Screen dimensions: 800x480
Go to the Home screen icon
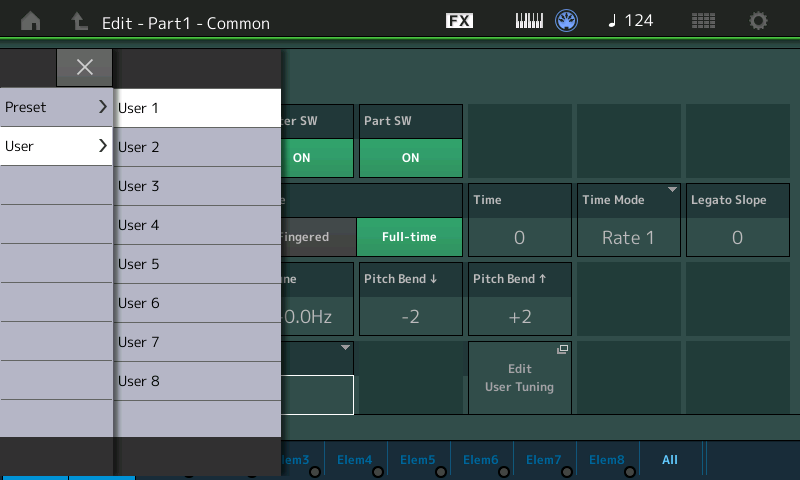coord(31,21)
